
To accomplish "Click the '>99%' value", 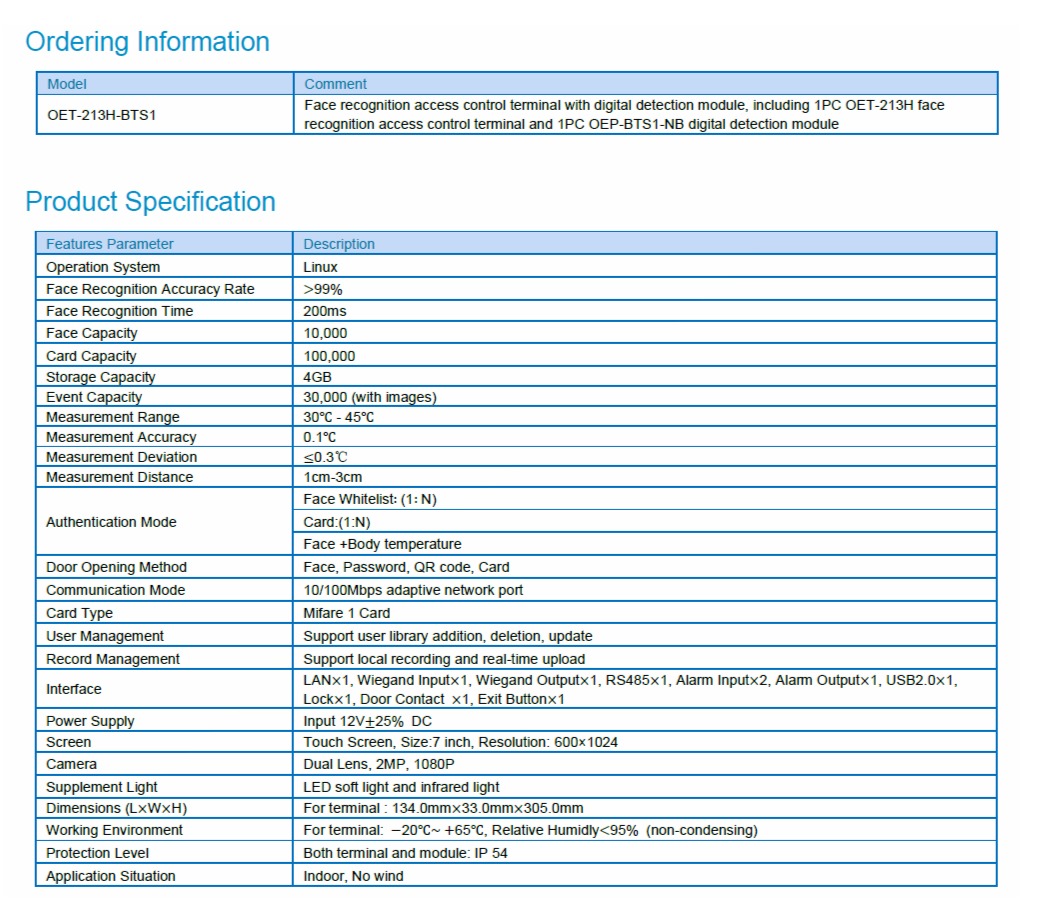I will coord(323,290).
